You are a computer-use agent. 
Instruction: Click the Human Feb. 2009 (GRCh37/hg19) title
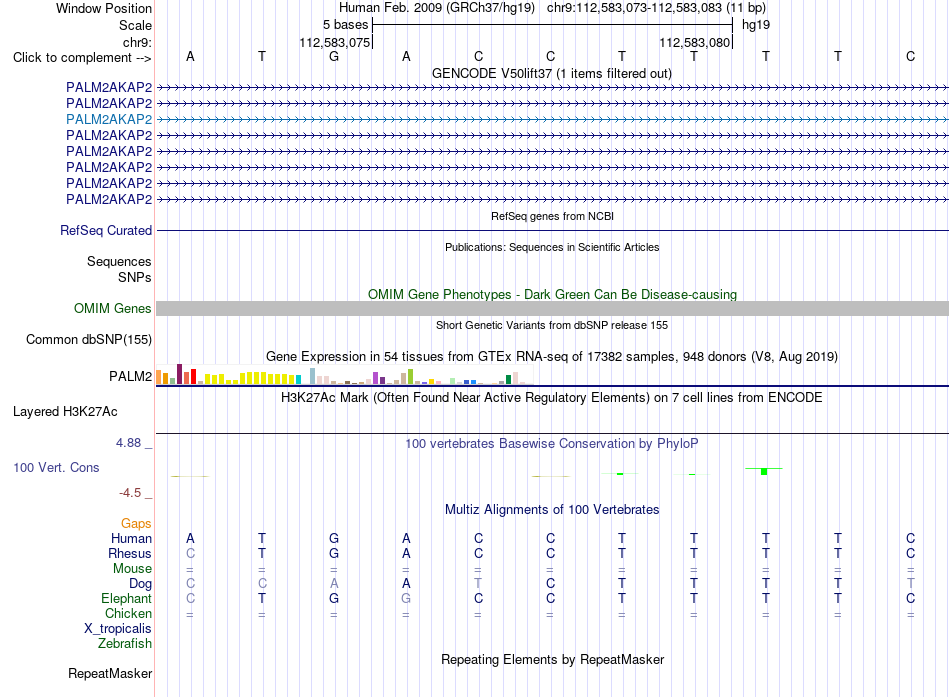[x=436, y=8]
